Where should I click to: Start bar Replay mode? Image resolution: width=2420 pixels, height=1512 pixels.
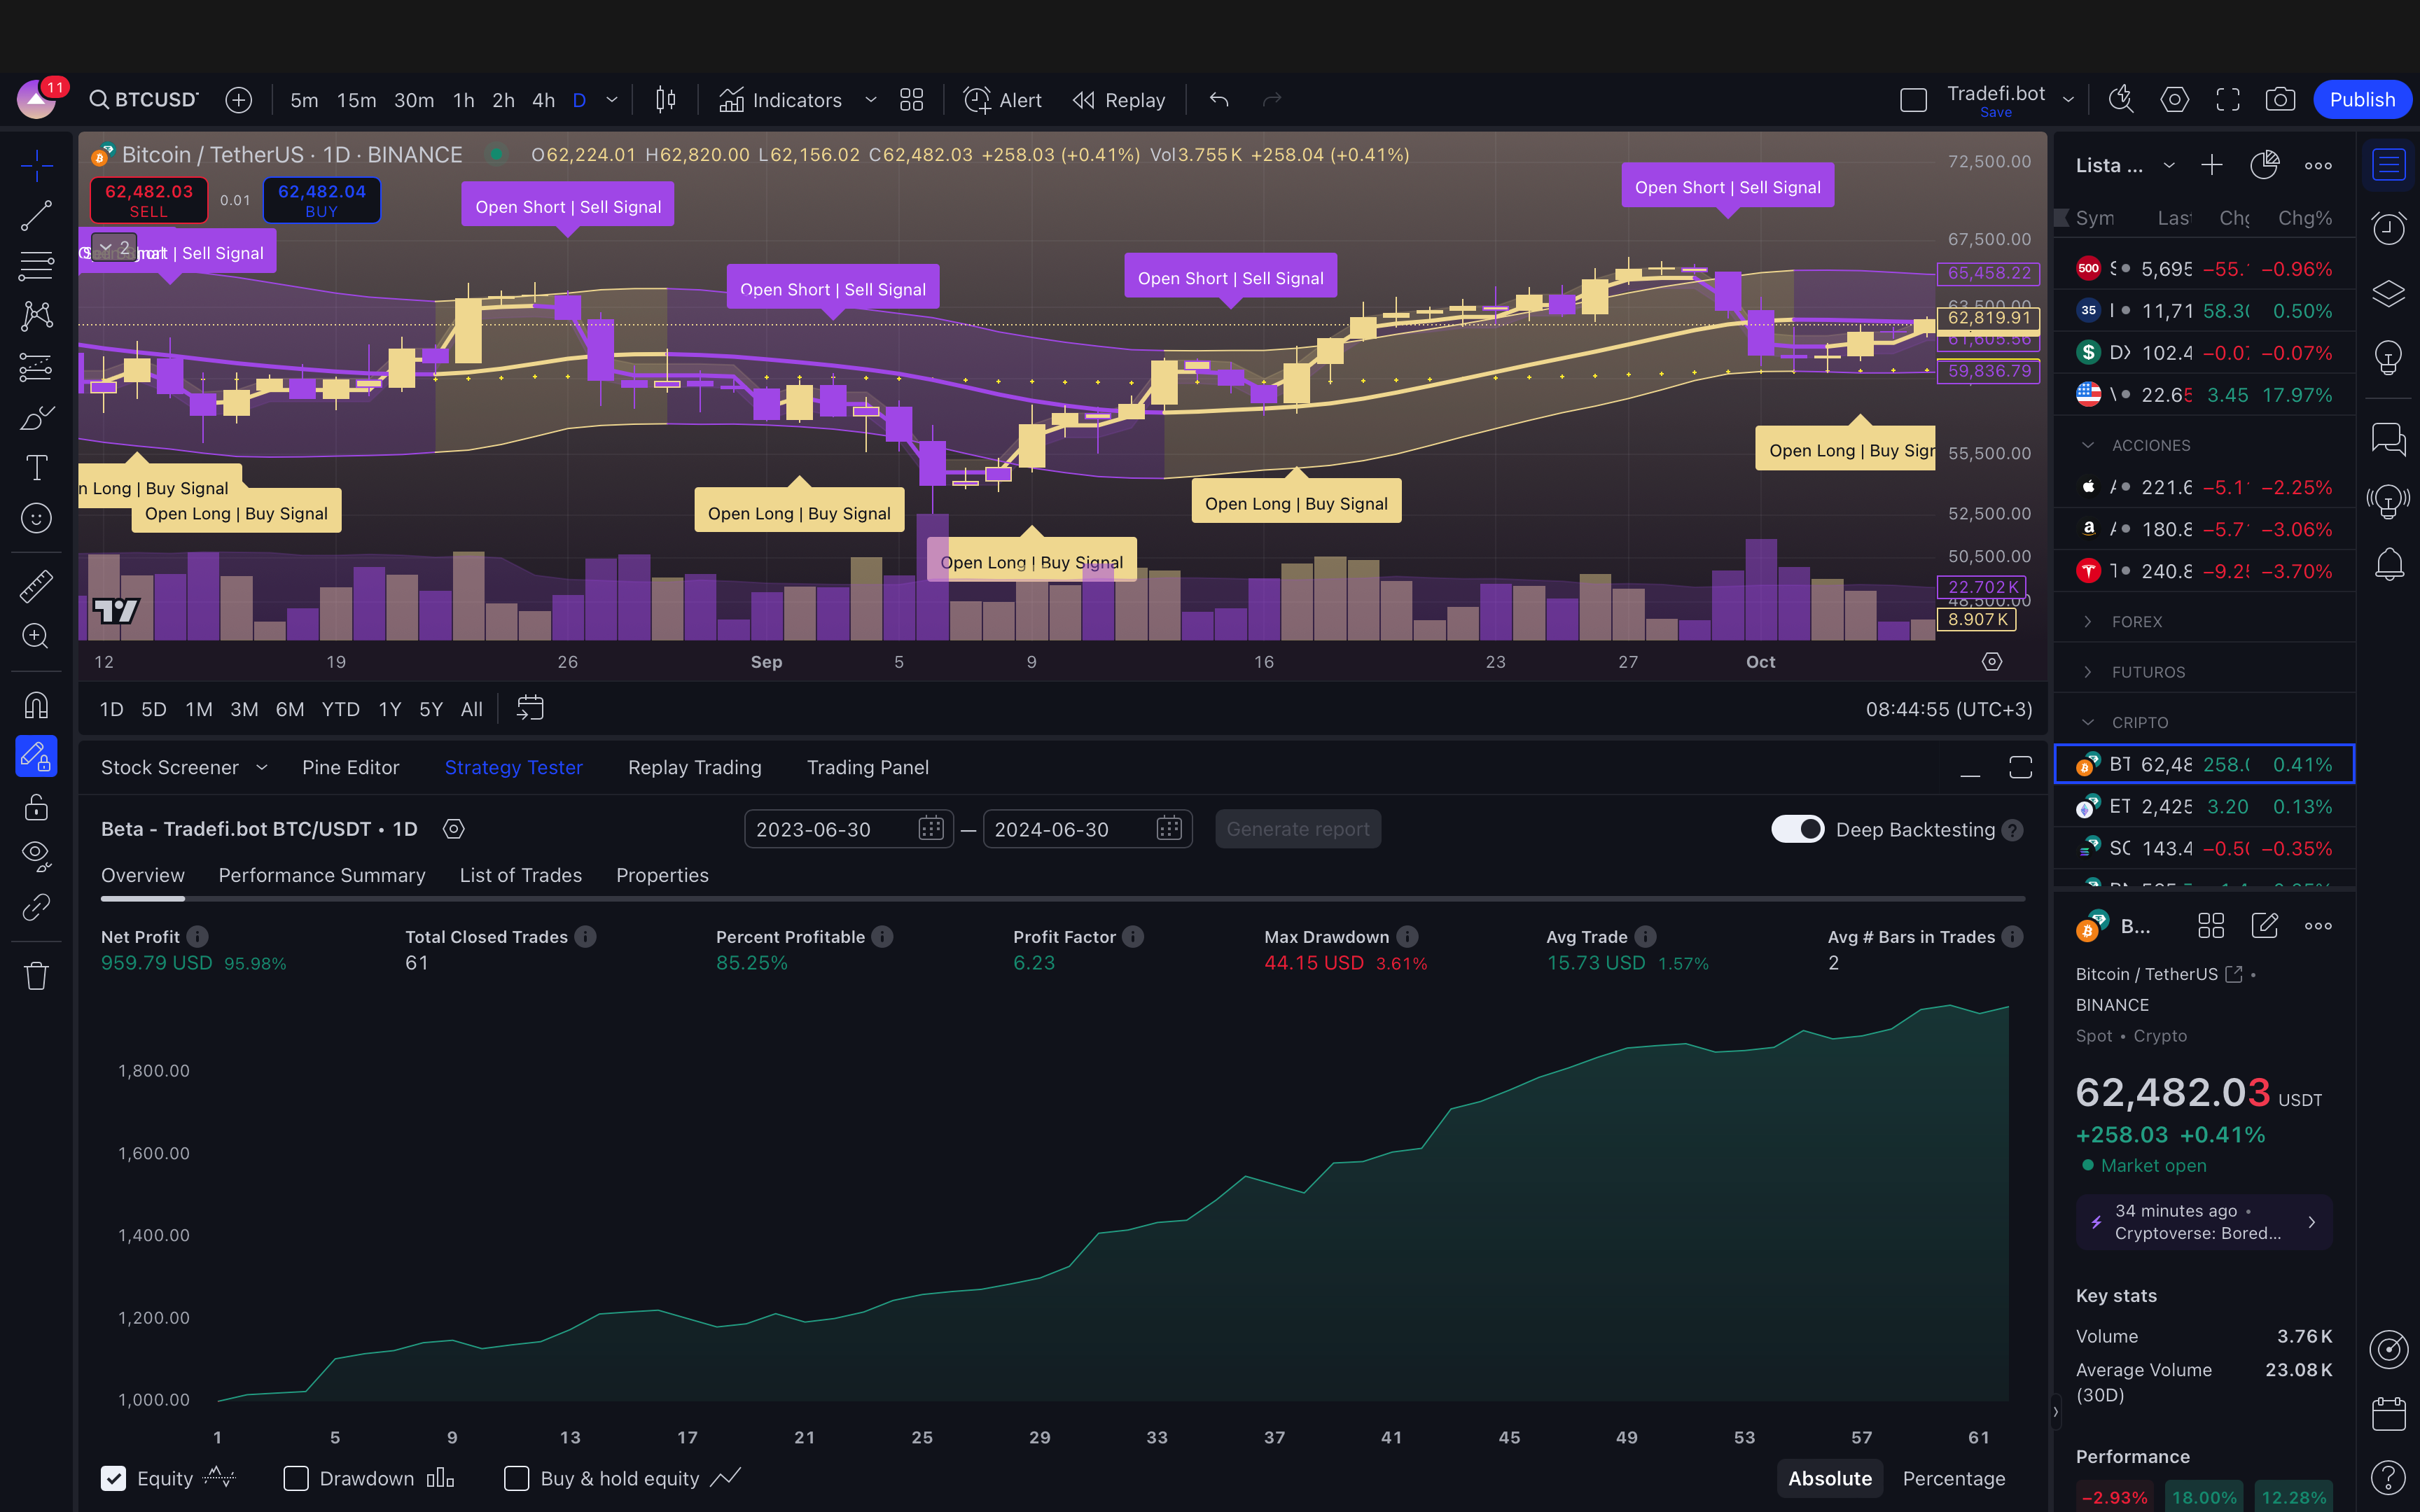[1119, 100]
